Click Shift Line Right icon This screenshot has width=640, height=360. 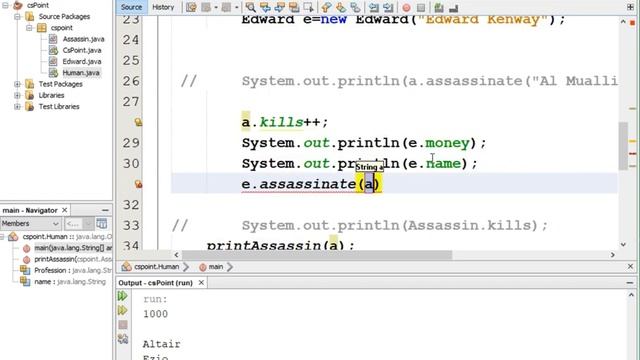[388, 7]
